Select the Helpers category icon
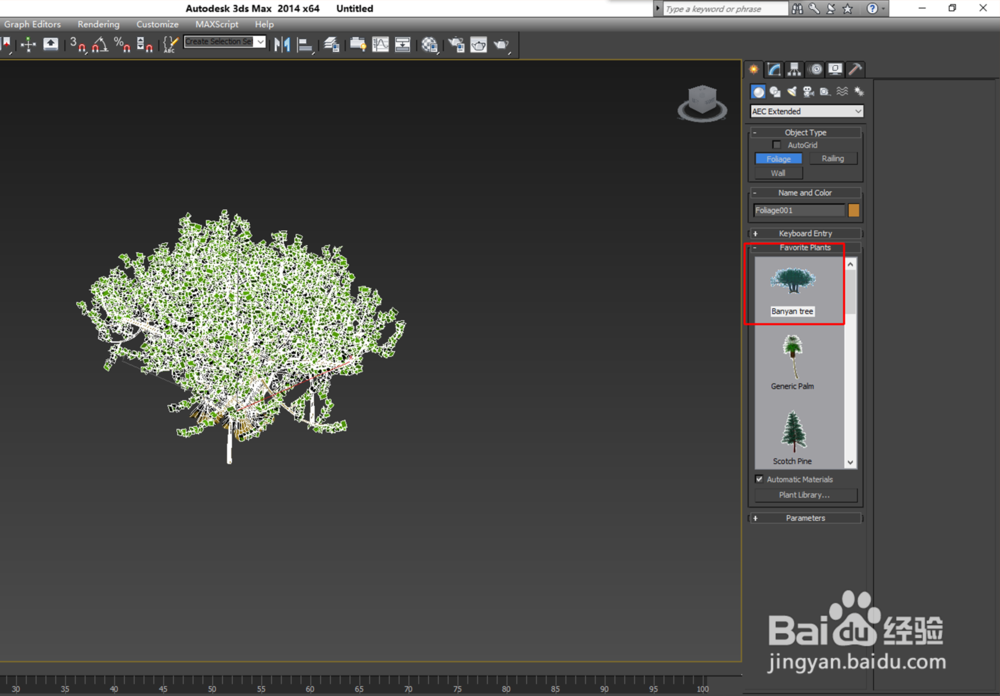The image size is (1000, 696). [x=825, y=92]
